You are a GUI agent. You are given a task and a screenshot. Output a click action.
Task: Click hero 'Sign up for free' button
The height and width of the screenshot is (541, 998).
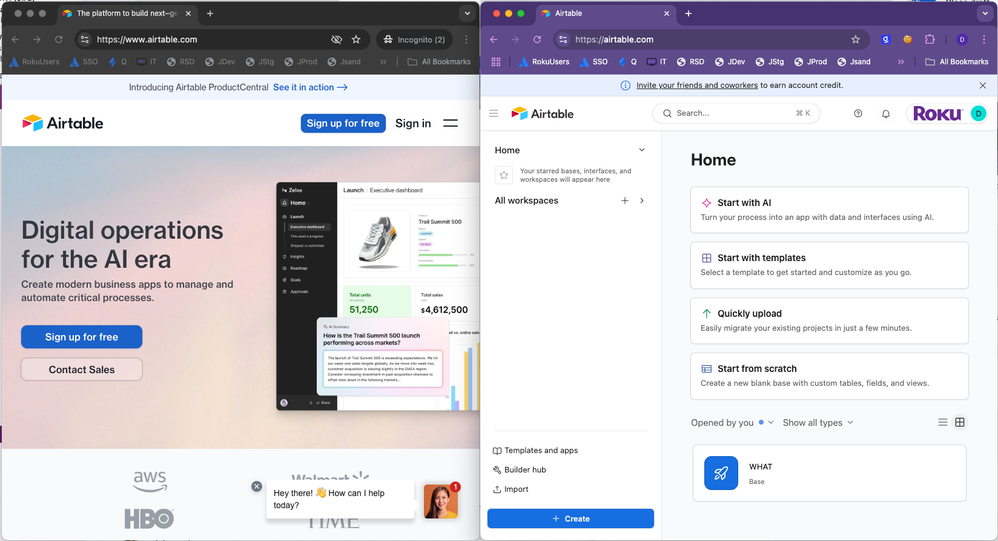[81, 337]
